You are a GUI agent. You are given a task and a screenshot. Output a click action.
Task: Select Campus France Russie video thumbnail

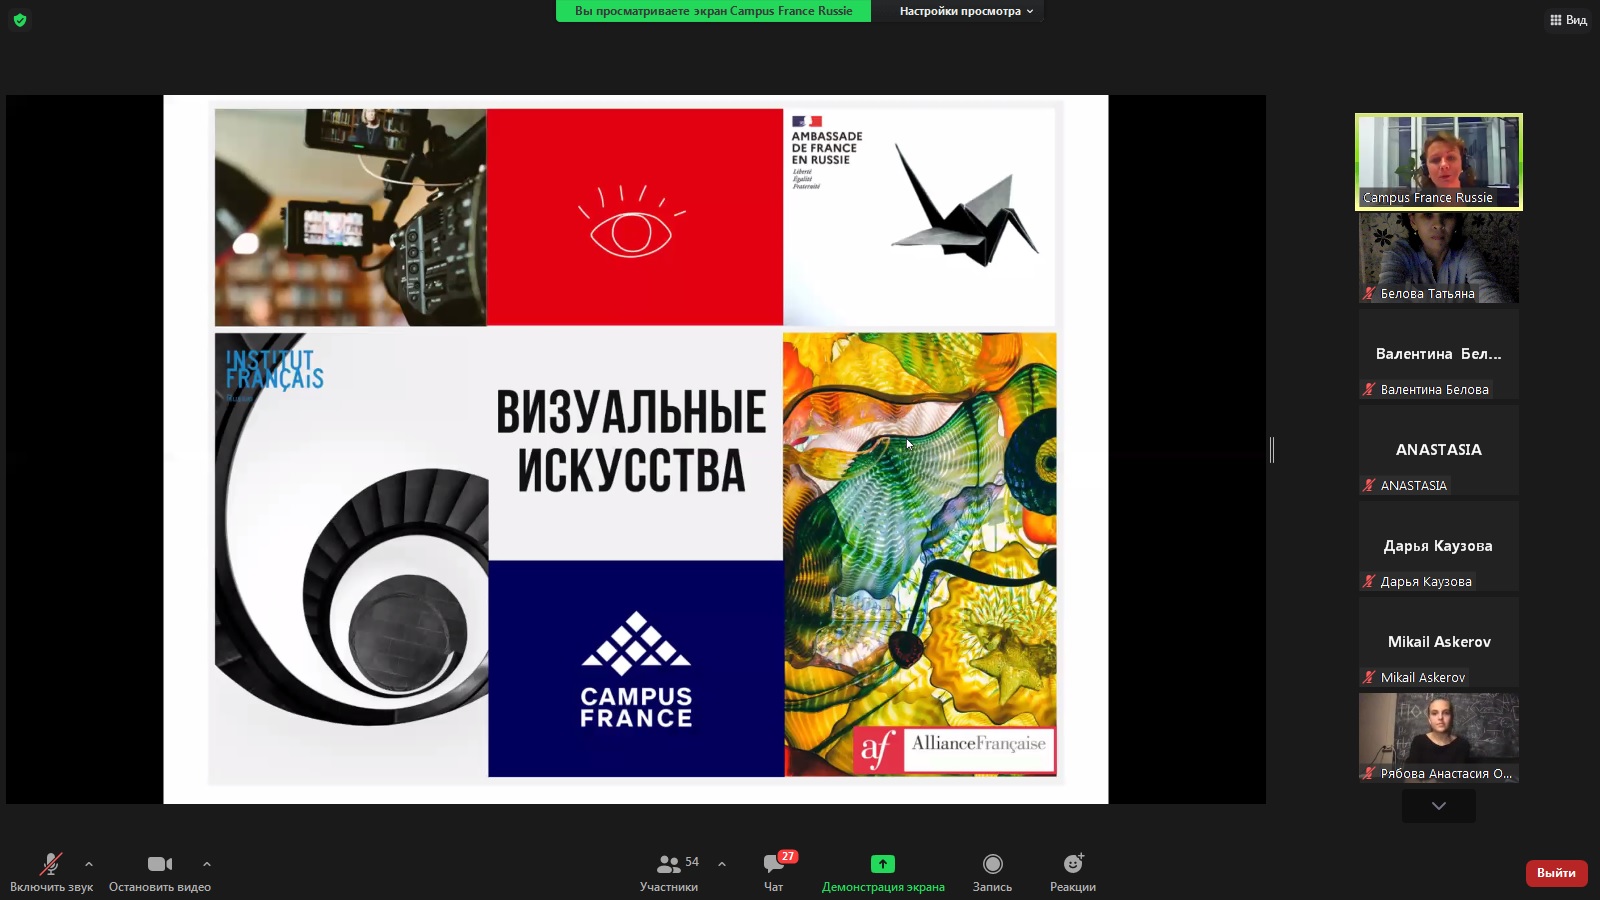(x=1438, y=160)
